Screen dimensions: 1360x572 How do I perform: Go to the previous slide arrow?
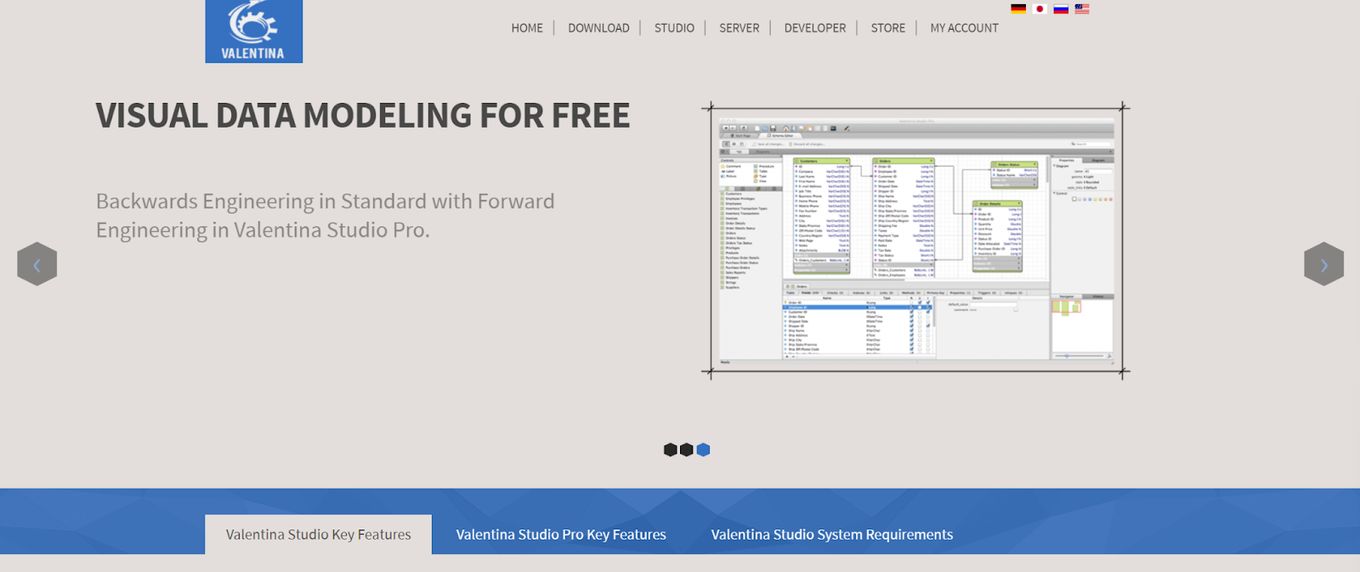(x=37, y=264)
